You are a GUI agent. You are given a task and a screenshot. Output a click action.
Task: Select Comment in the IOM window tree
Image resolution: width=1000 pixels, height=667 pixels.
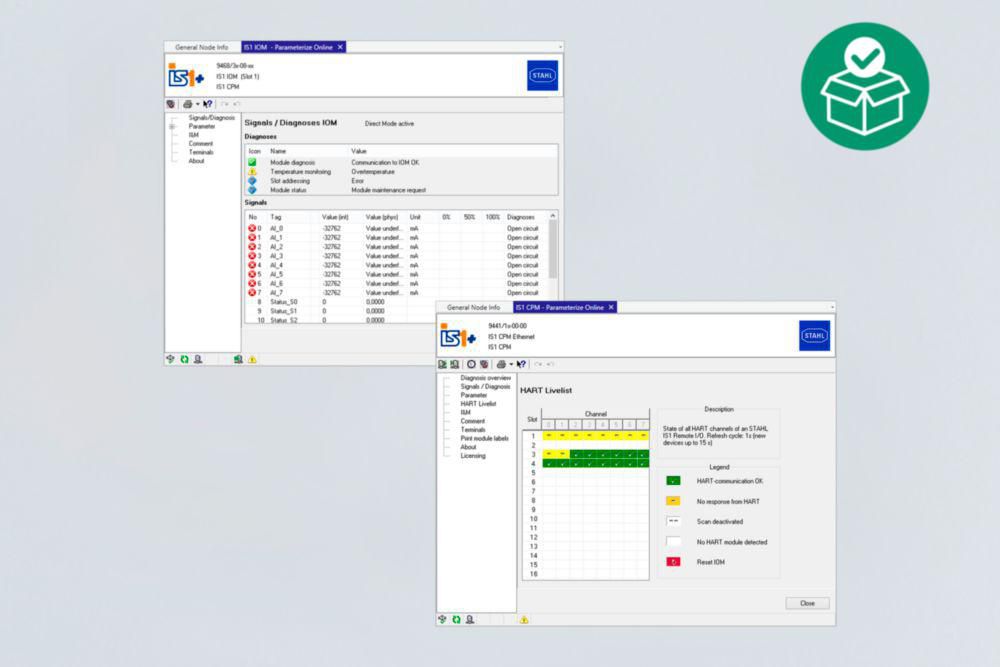[201, 143]
